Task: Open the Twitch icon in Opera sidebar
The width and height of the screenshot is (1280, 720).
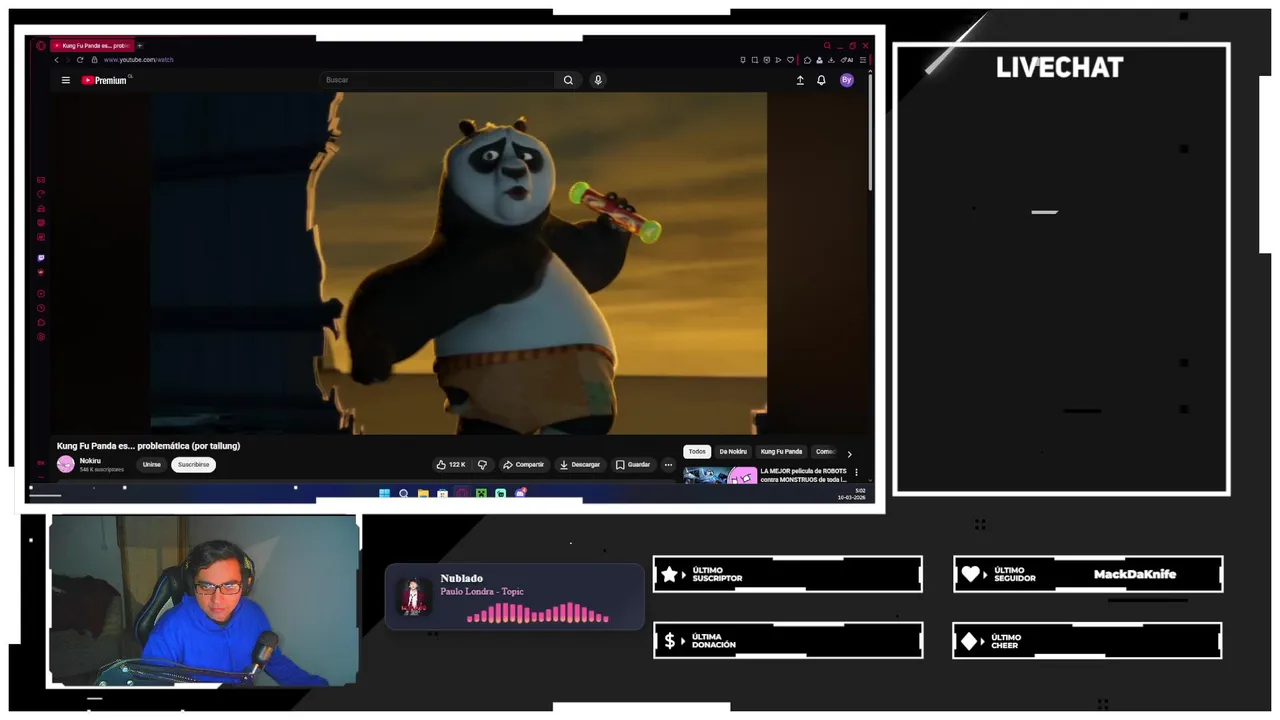Action: (x=41, y=258)
